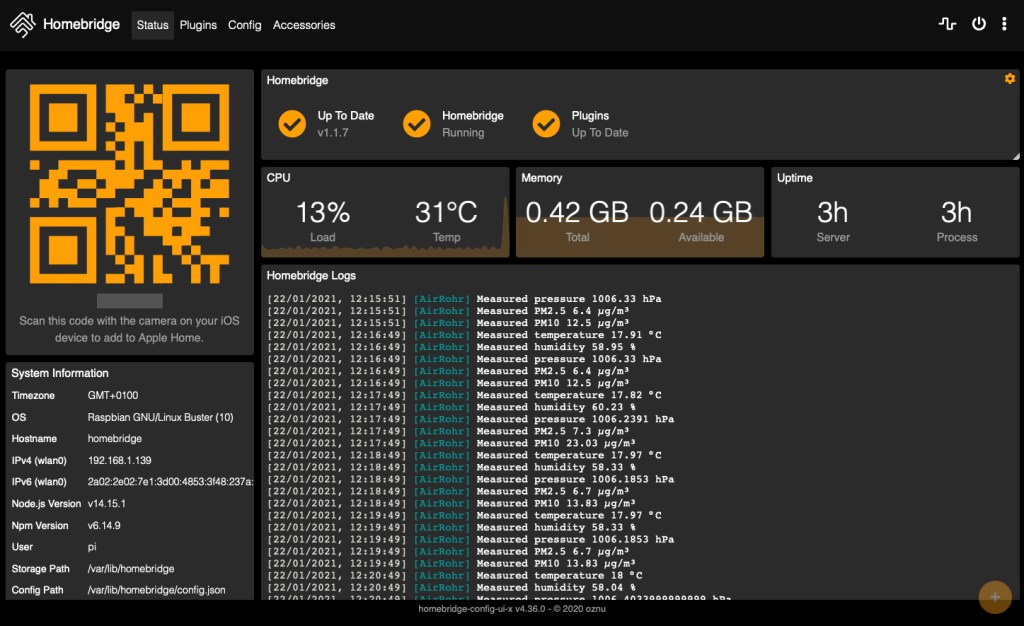Viewport: 1024px width, 626px height.
Task: Click the Homebridge Running checkmark icon
Action: [x=417, y=124]
